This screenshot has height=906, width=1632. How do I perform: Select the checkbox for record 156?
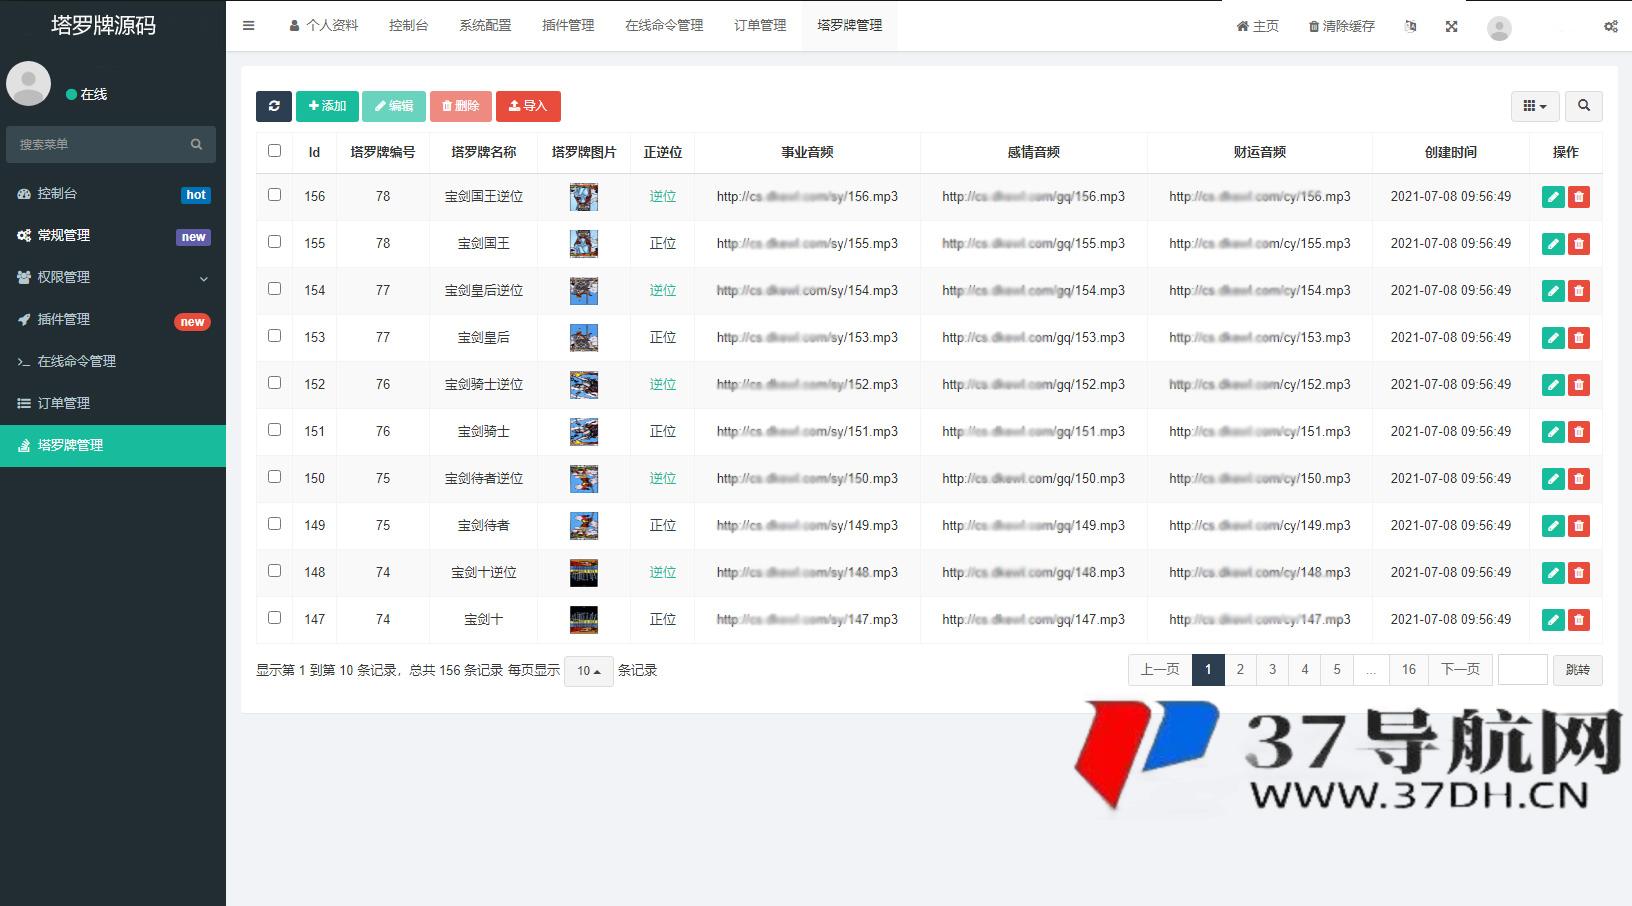click(x=274, y=195)
